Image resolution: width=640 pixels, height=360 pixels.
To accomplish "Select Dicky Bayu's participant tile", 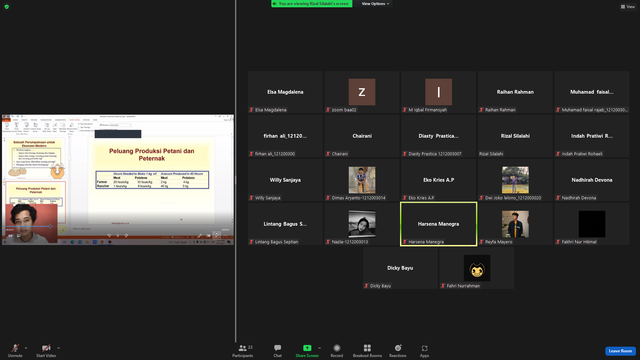I will tap(400, 268).
